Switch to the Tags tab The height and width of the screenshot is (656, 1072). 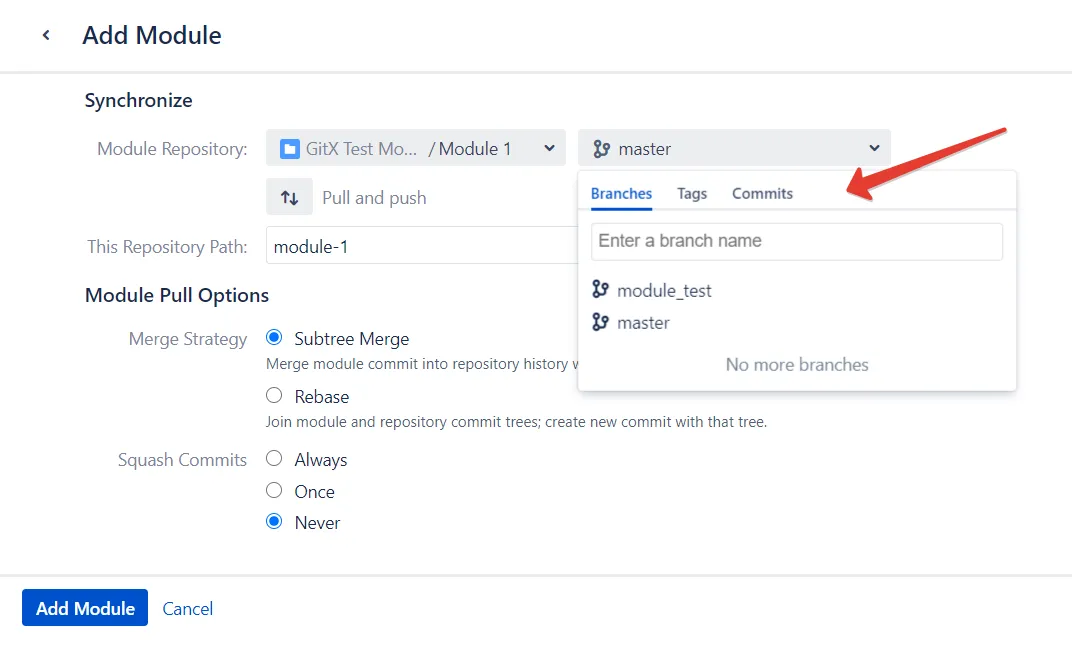[692, 193]
